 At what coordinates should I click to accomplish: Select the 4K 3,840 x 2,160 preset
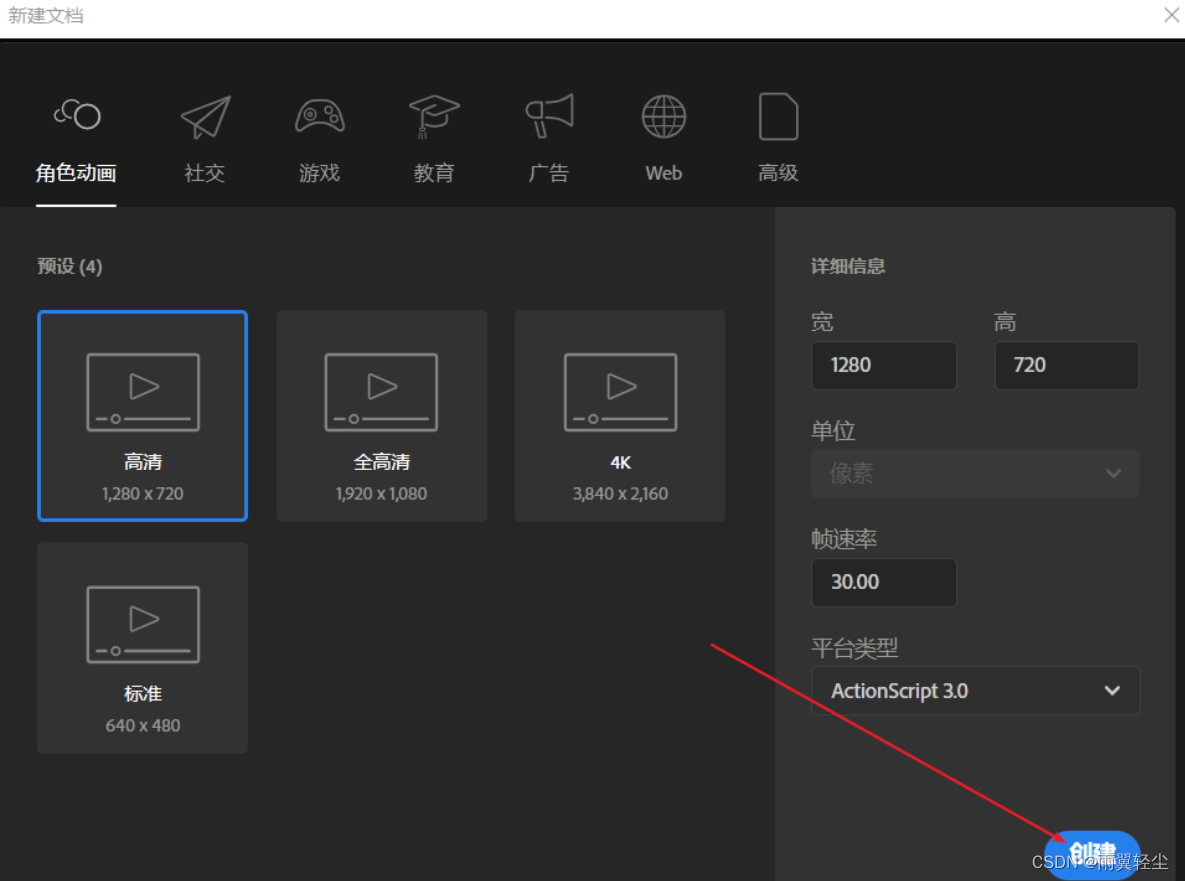(620, 416)
